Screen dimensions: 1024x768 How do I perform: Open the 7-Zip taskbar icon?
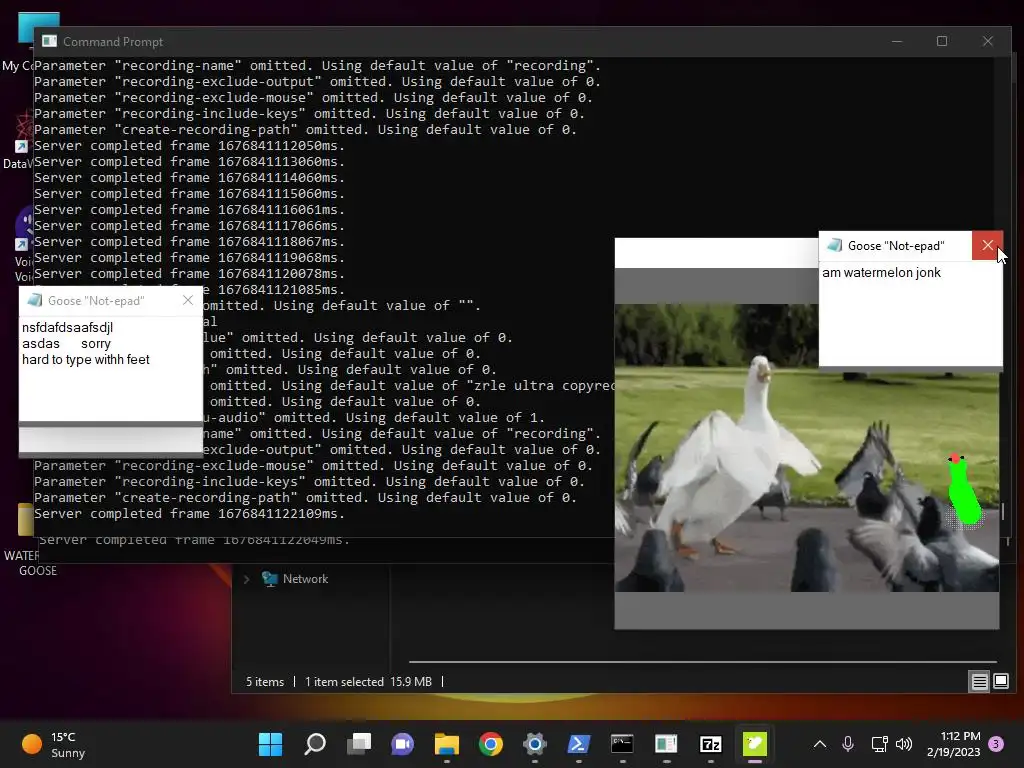711,744
